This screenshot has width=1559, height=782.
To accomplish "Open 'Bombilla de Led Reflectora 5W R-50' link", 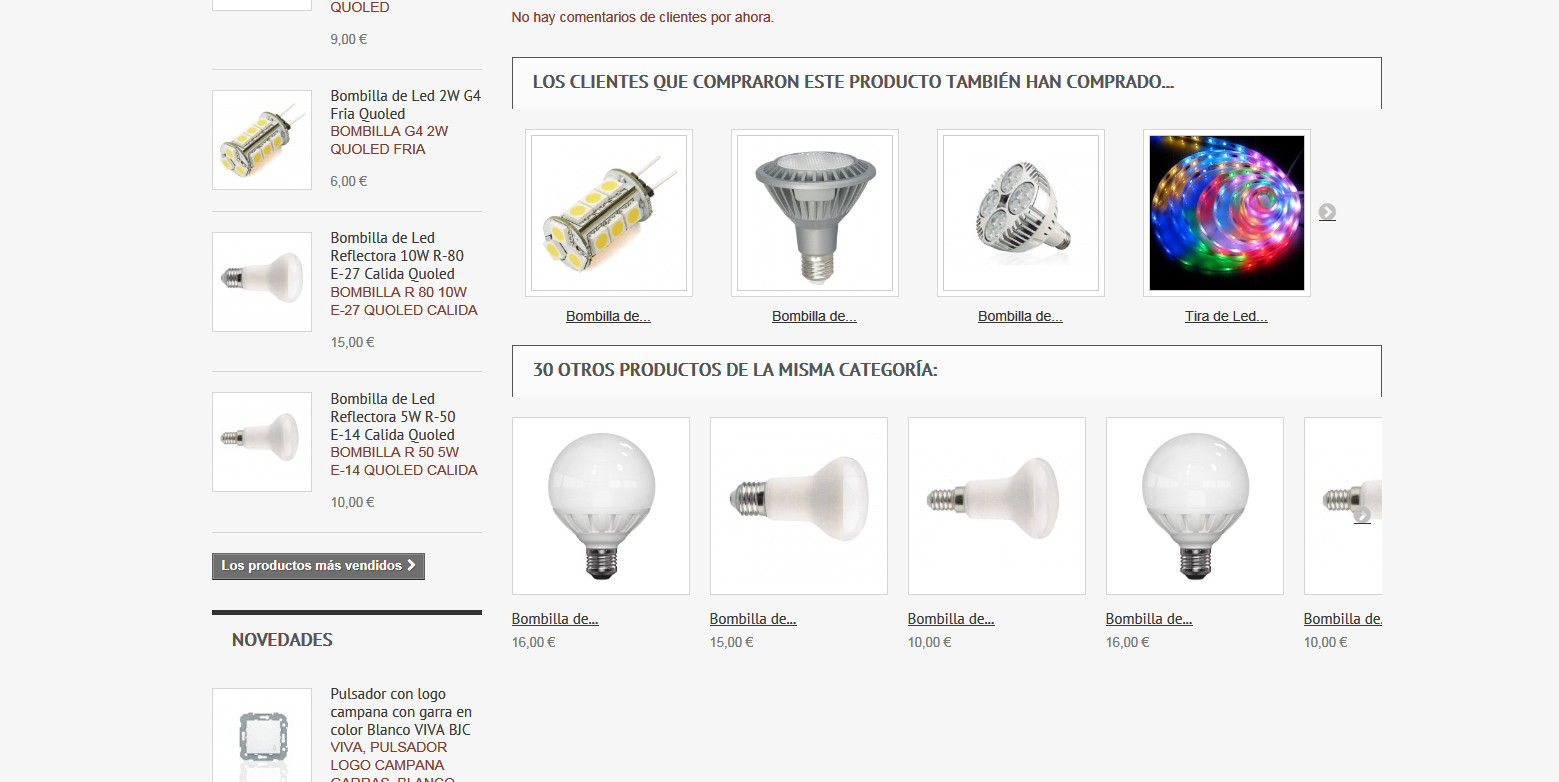I will coord(393,417).
